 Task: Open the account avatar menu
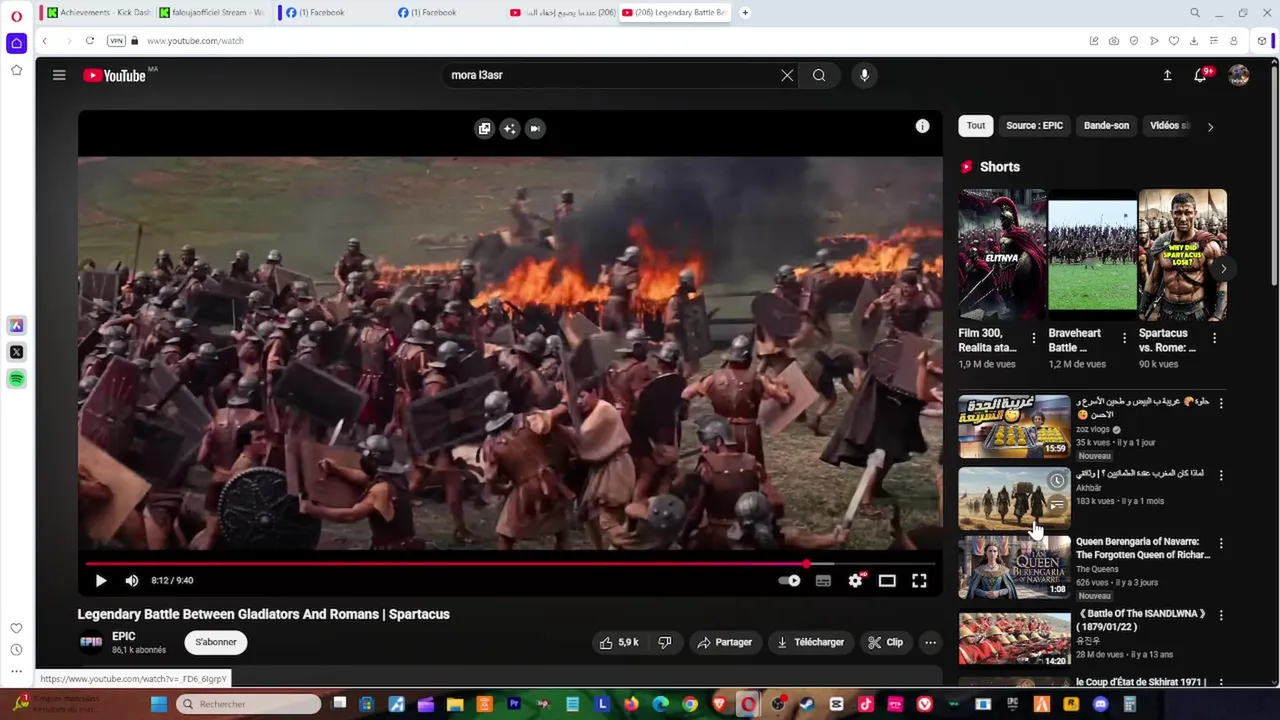[1239, 75]
